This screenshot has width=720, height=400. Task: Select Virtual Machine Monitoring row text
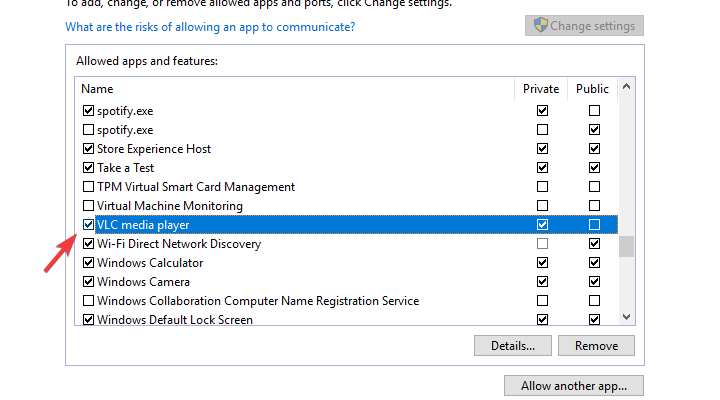pos(170,206)
